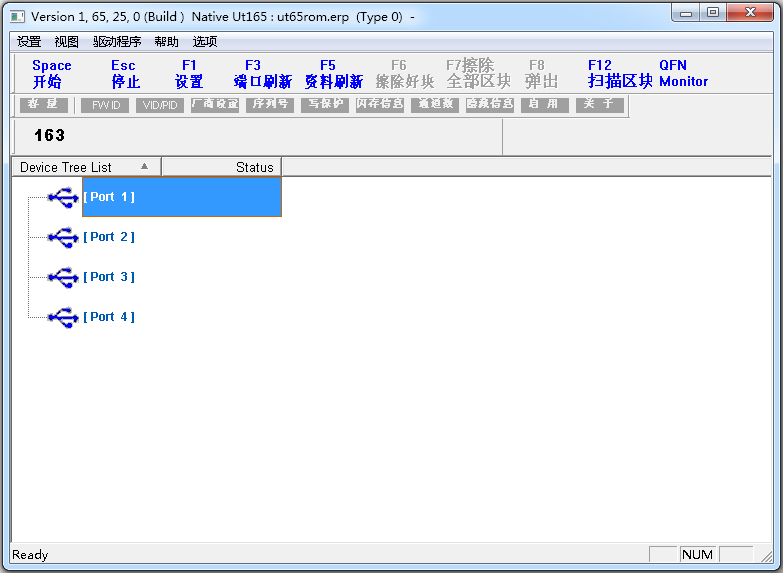The width and height of the screenshot is (783, 573).
Task: Click F6 擦除好块 erase good blocks
Action: 404,73
